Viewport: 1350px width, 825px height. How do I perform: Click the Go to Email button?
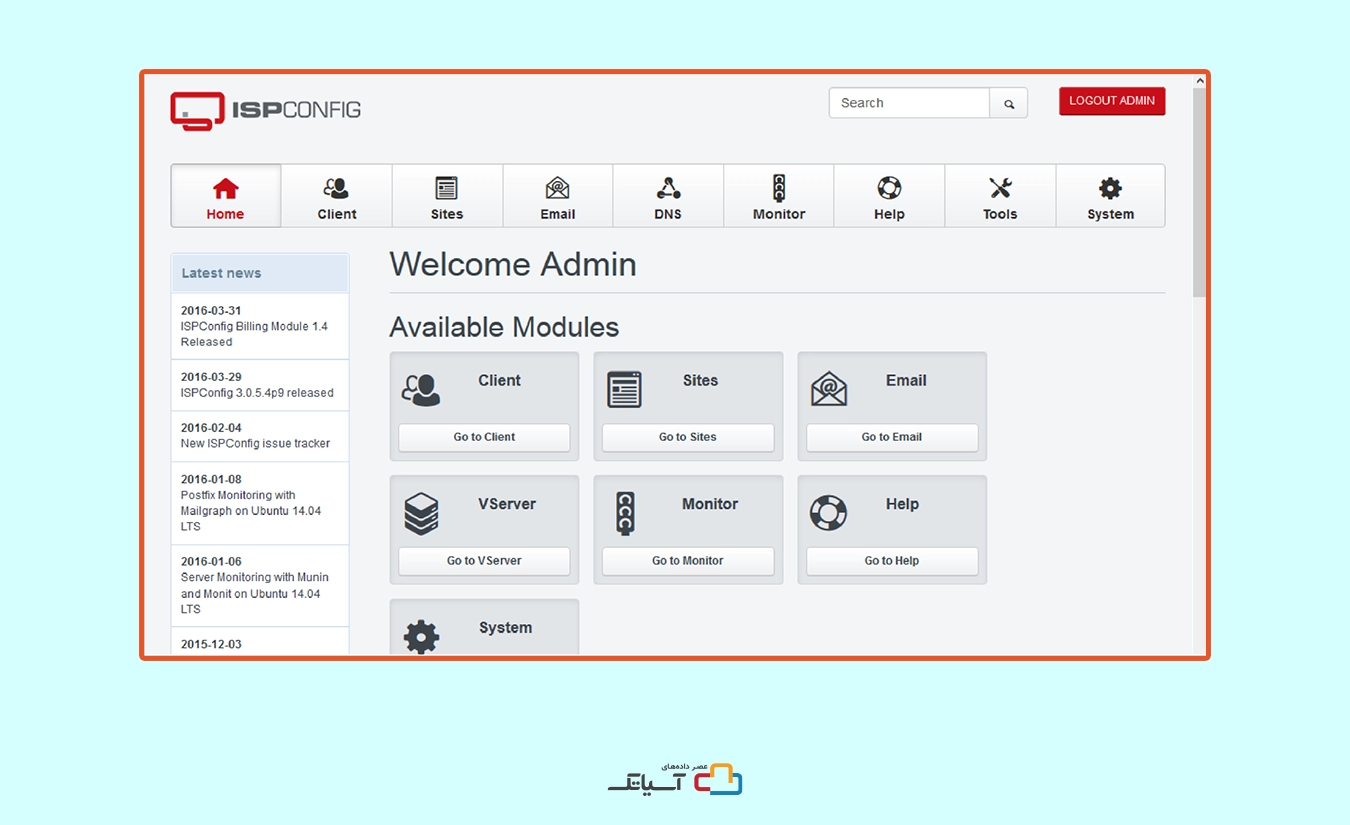pyautogui.click(x=892, y=437)
